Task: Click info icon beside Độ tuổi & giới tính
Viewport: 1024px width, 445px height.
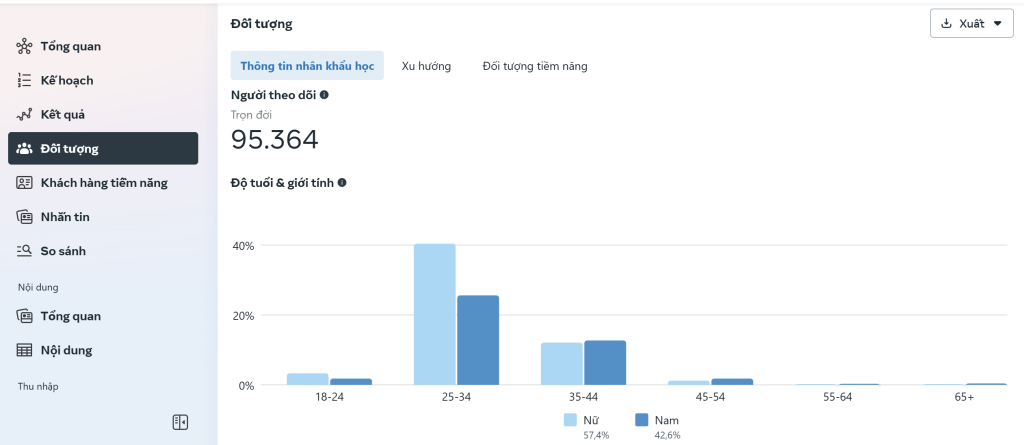Action: [342, 183]
